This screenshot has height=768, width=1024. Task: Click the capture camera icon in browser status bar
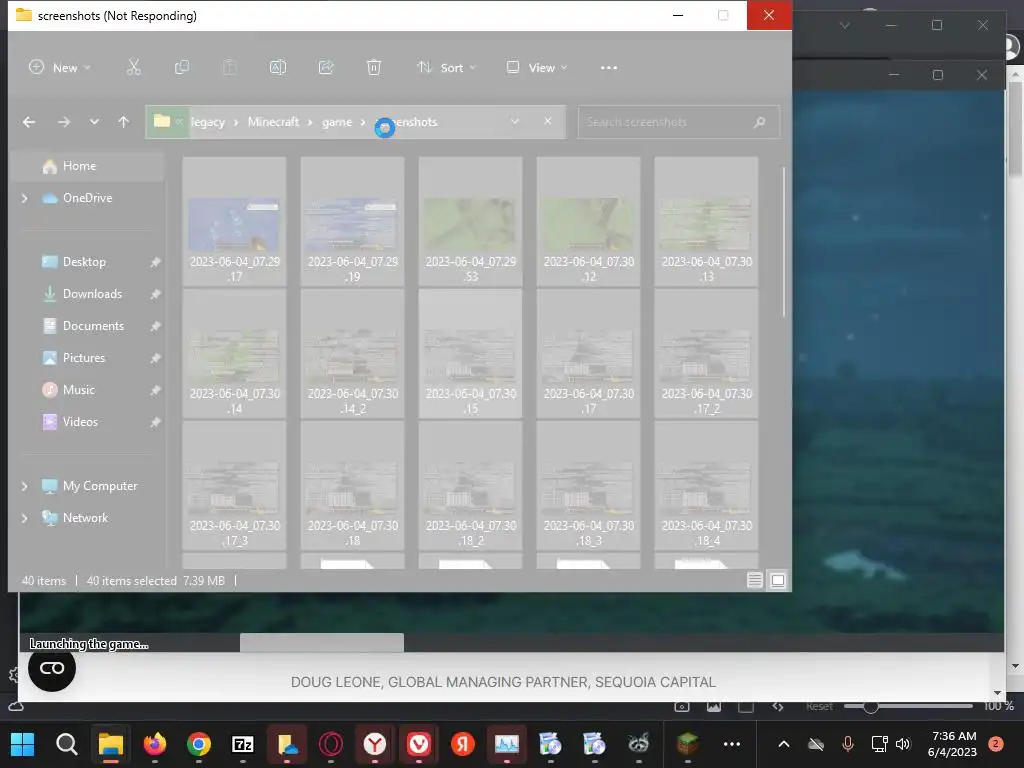coord(682,707)
